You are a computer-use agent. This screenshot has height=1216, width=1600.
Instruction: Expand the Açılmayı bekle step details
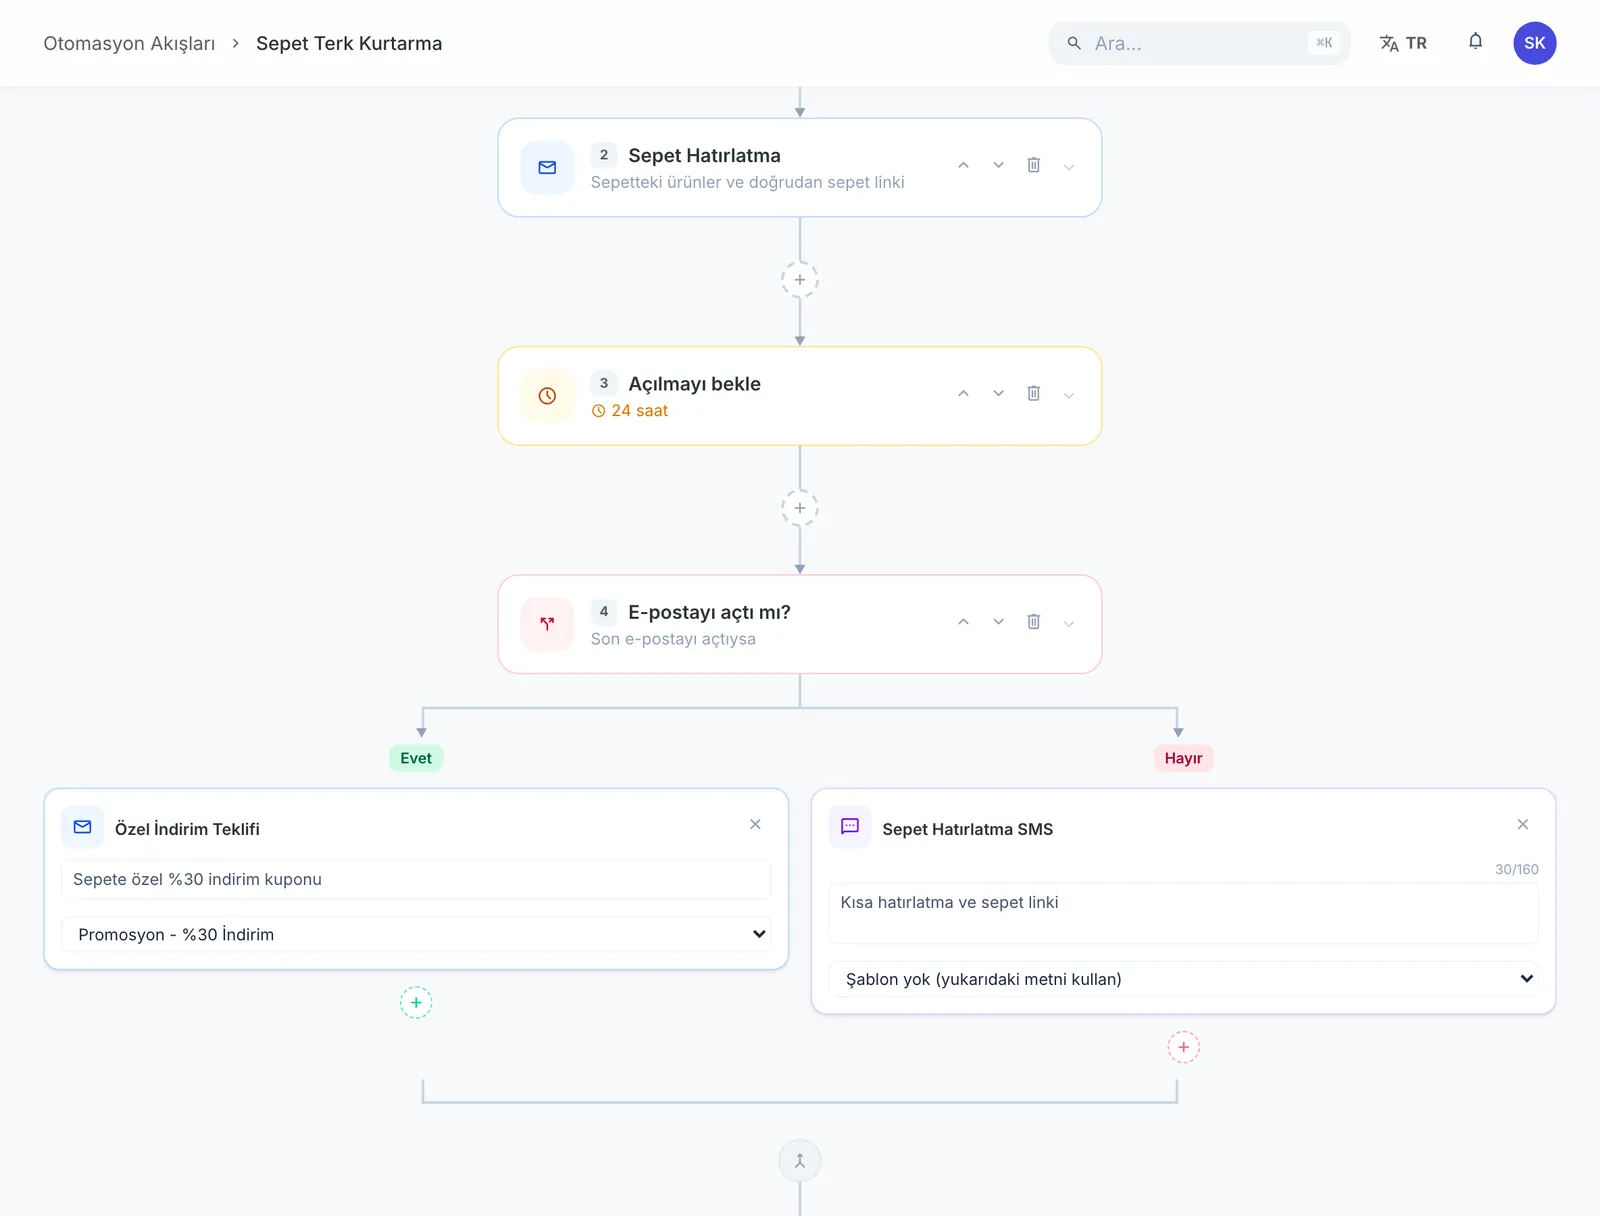pos(1068,395)
